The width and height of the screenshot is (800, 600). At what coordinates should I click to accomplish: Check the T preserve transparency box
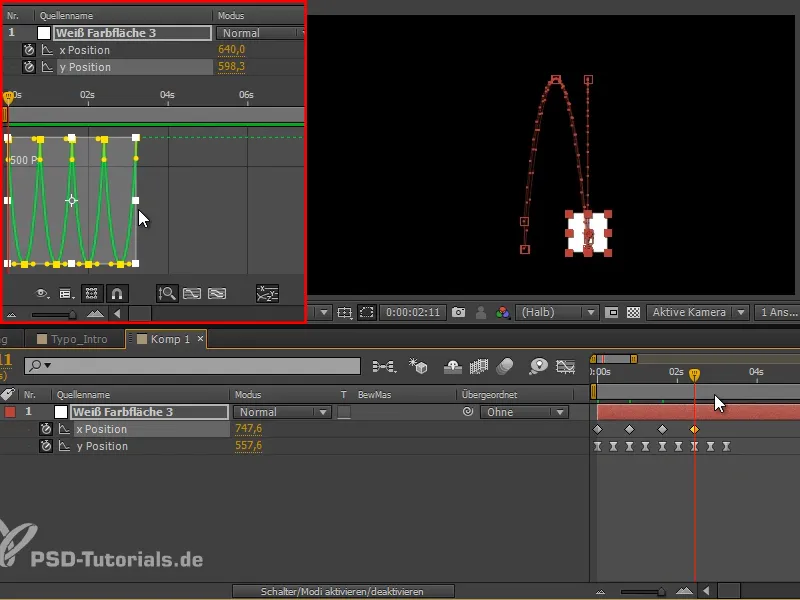(344, 412)
